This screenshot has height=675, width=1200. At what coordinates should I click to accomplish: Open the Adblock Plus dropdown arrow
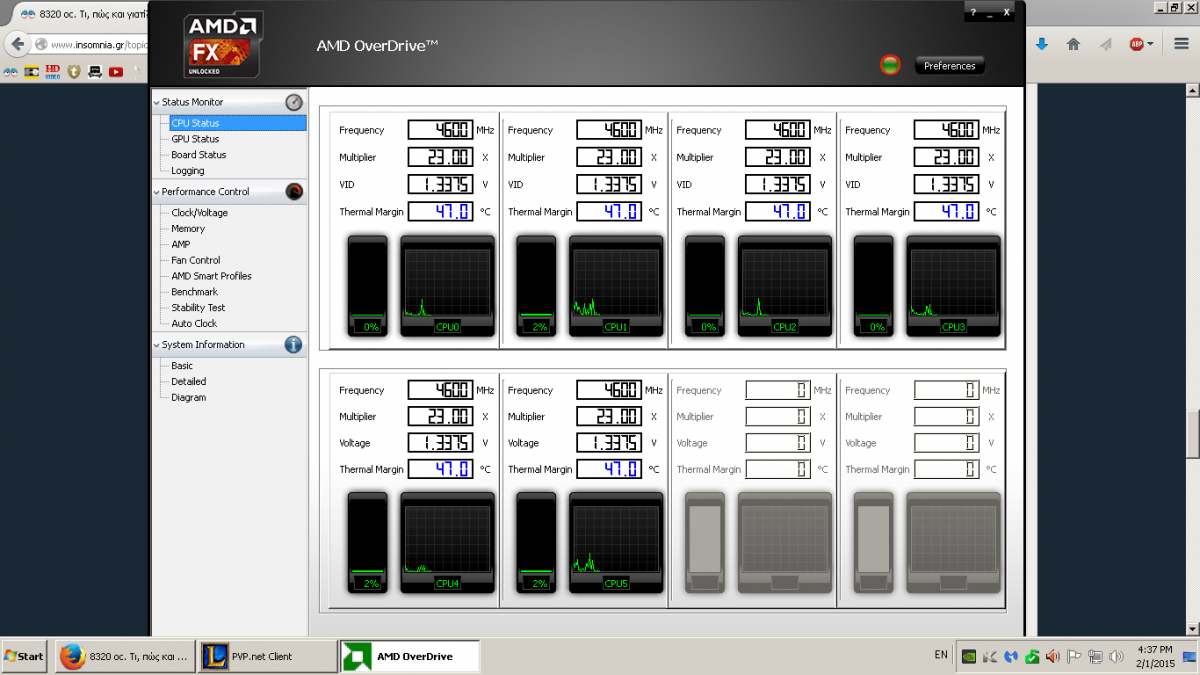pyautogui.click(x=1150, y=44)
